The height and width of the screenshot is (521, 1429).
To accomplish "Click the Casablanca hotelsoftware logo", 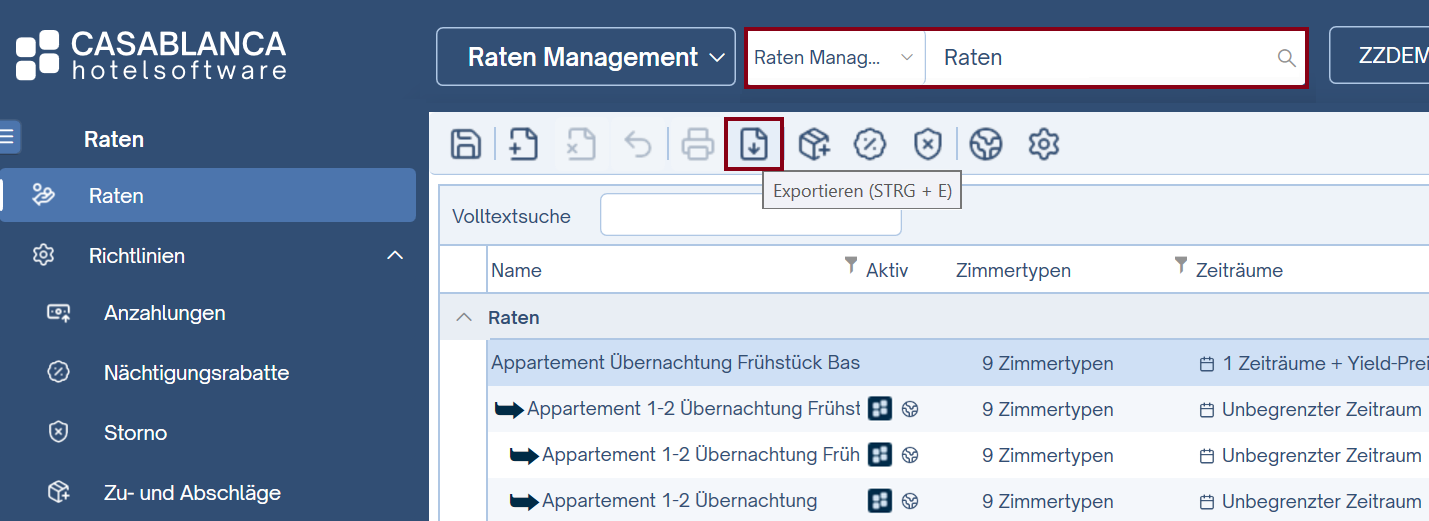I will (151, 56).
